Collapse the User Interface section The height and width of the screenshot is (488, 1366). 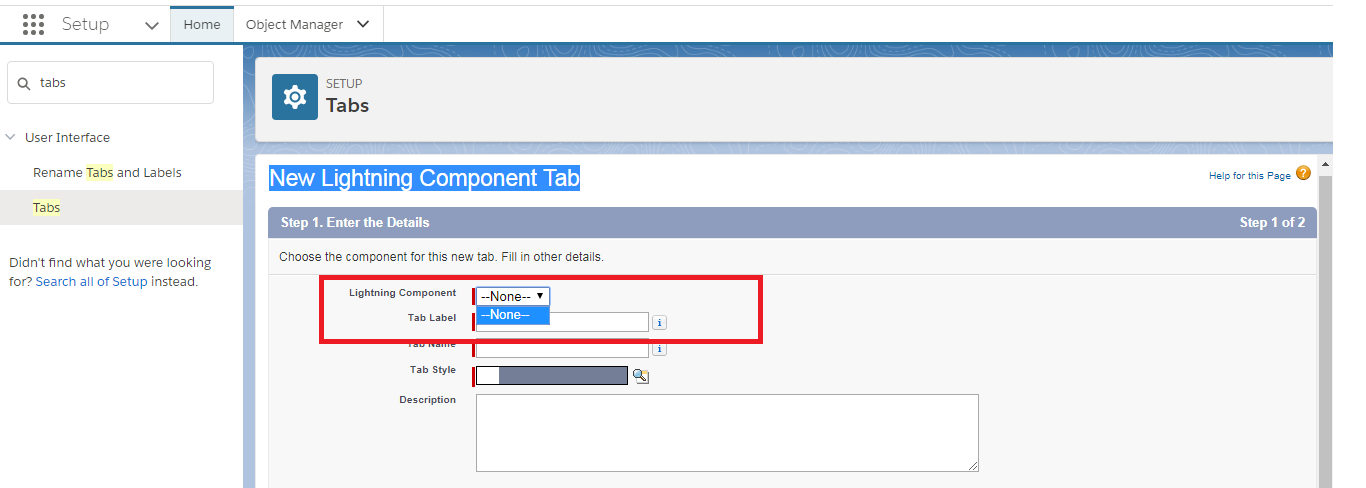(11, 138)
